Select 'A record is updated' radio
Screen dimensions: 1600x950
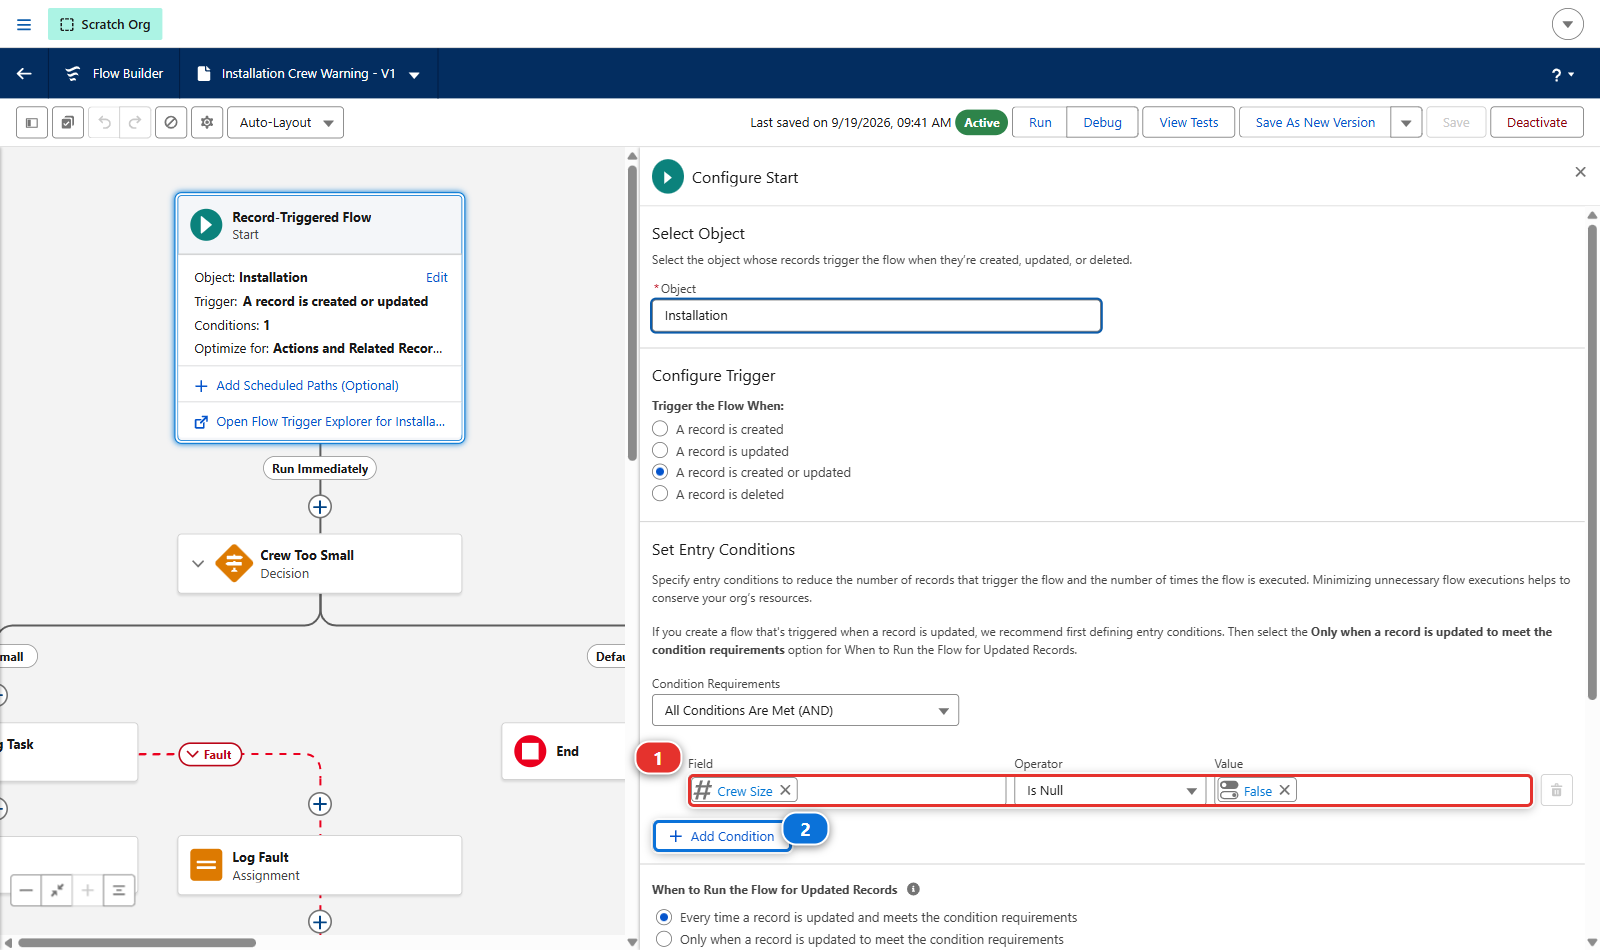pyautogui.click(x=660, y=450)
